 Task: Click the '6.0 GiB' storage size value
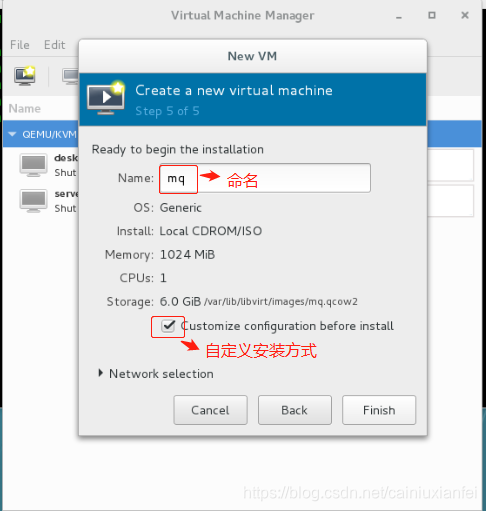point(180,302)
